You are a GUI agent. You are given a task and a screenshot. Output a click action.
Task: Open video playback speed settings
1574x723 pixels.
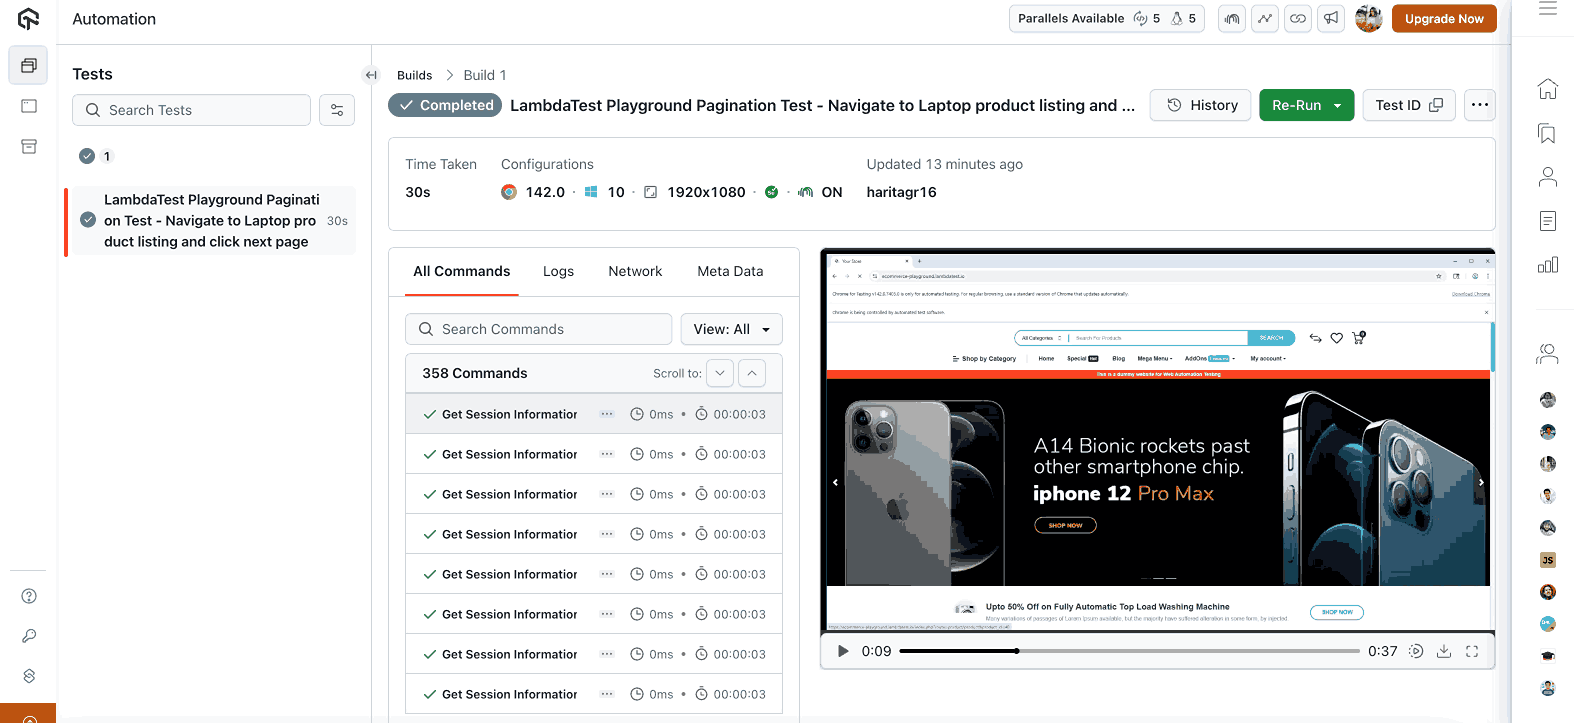click(1416, 651)
